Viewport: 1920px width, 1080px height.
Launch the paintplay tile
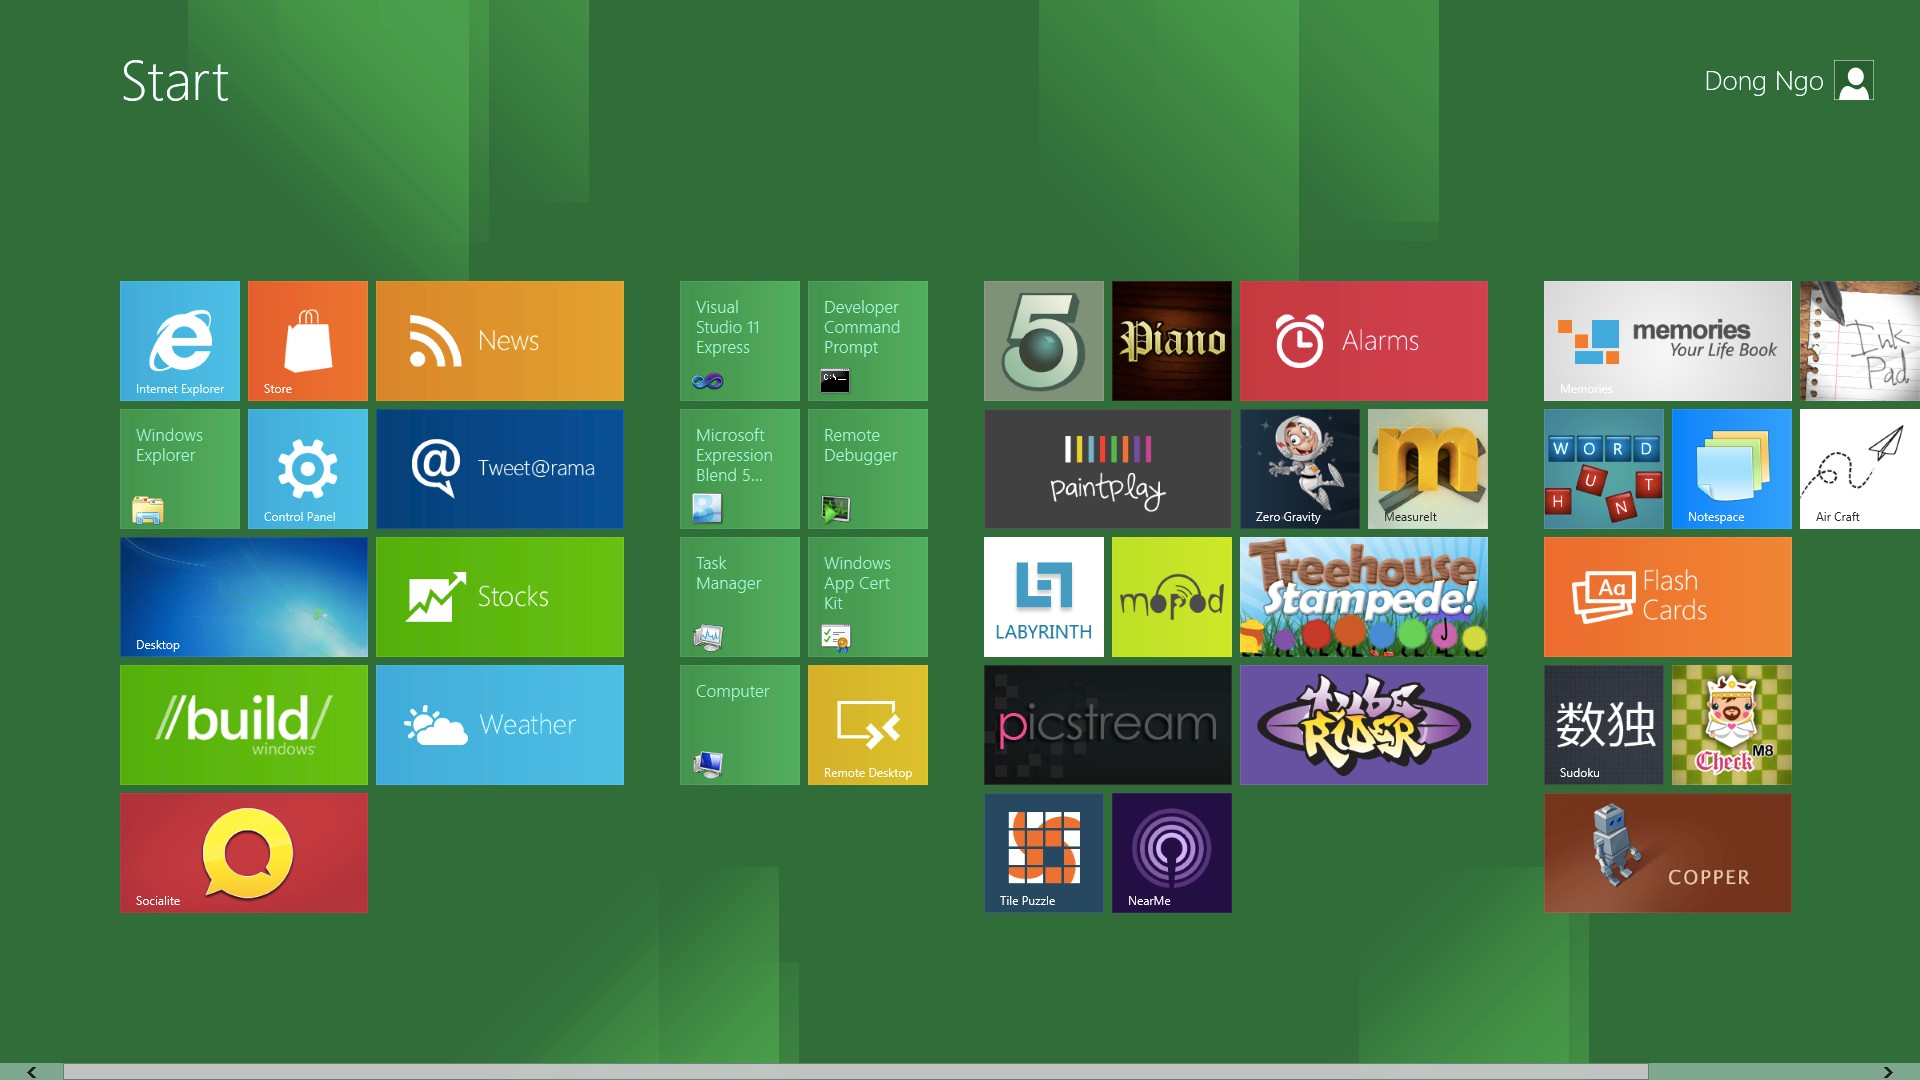pos(1108,469)
